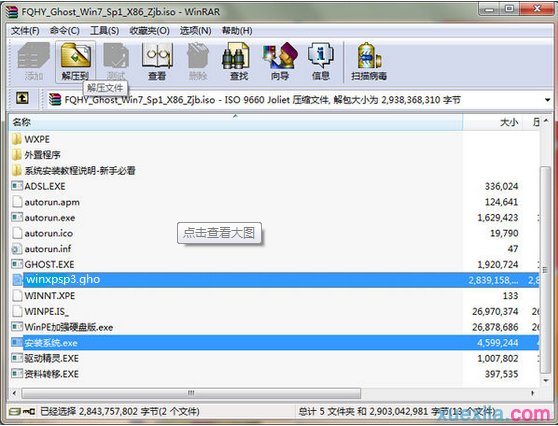This screenshot has height=426, width=558.
Task: Click the size value 336,024
Action: tap(501, 186)
